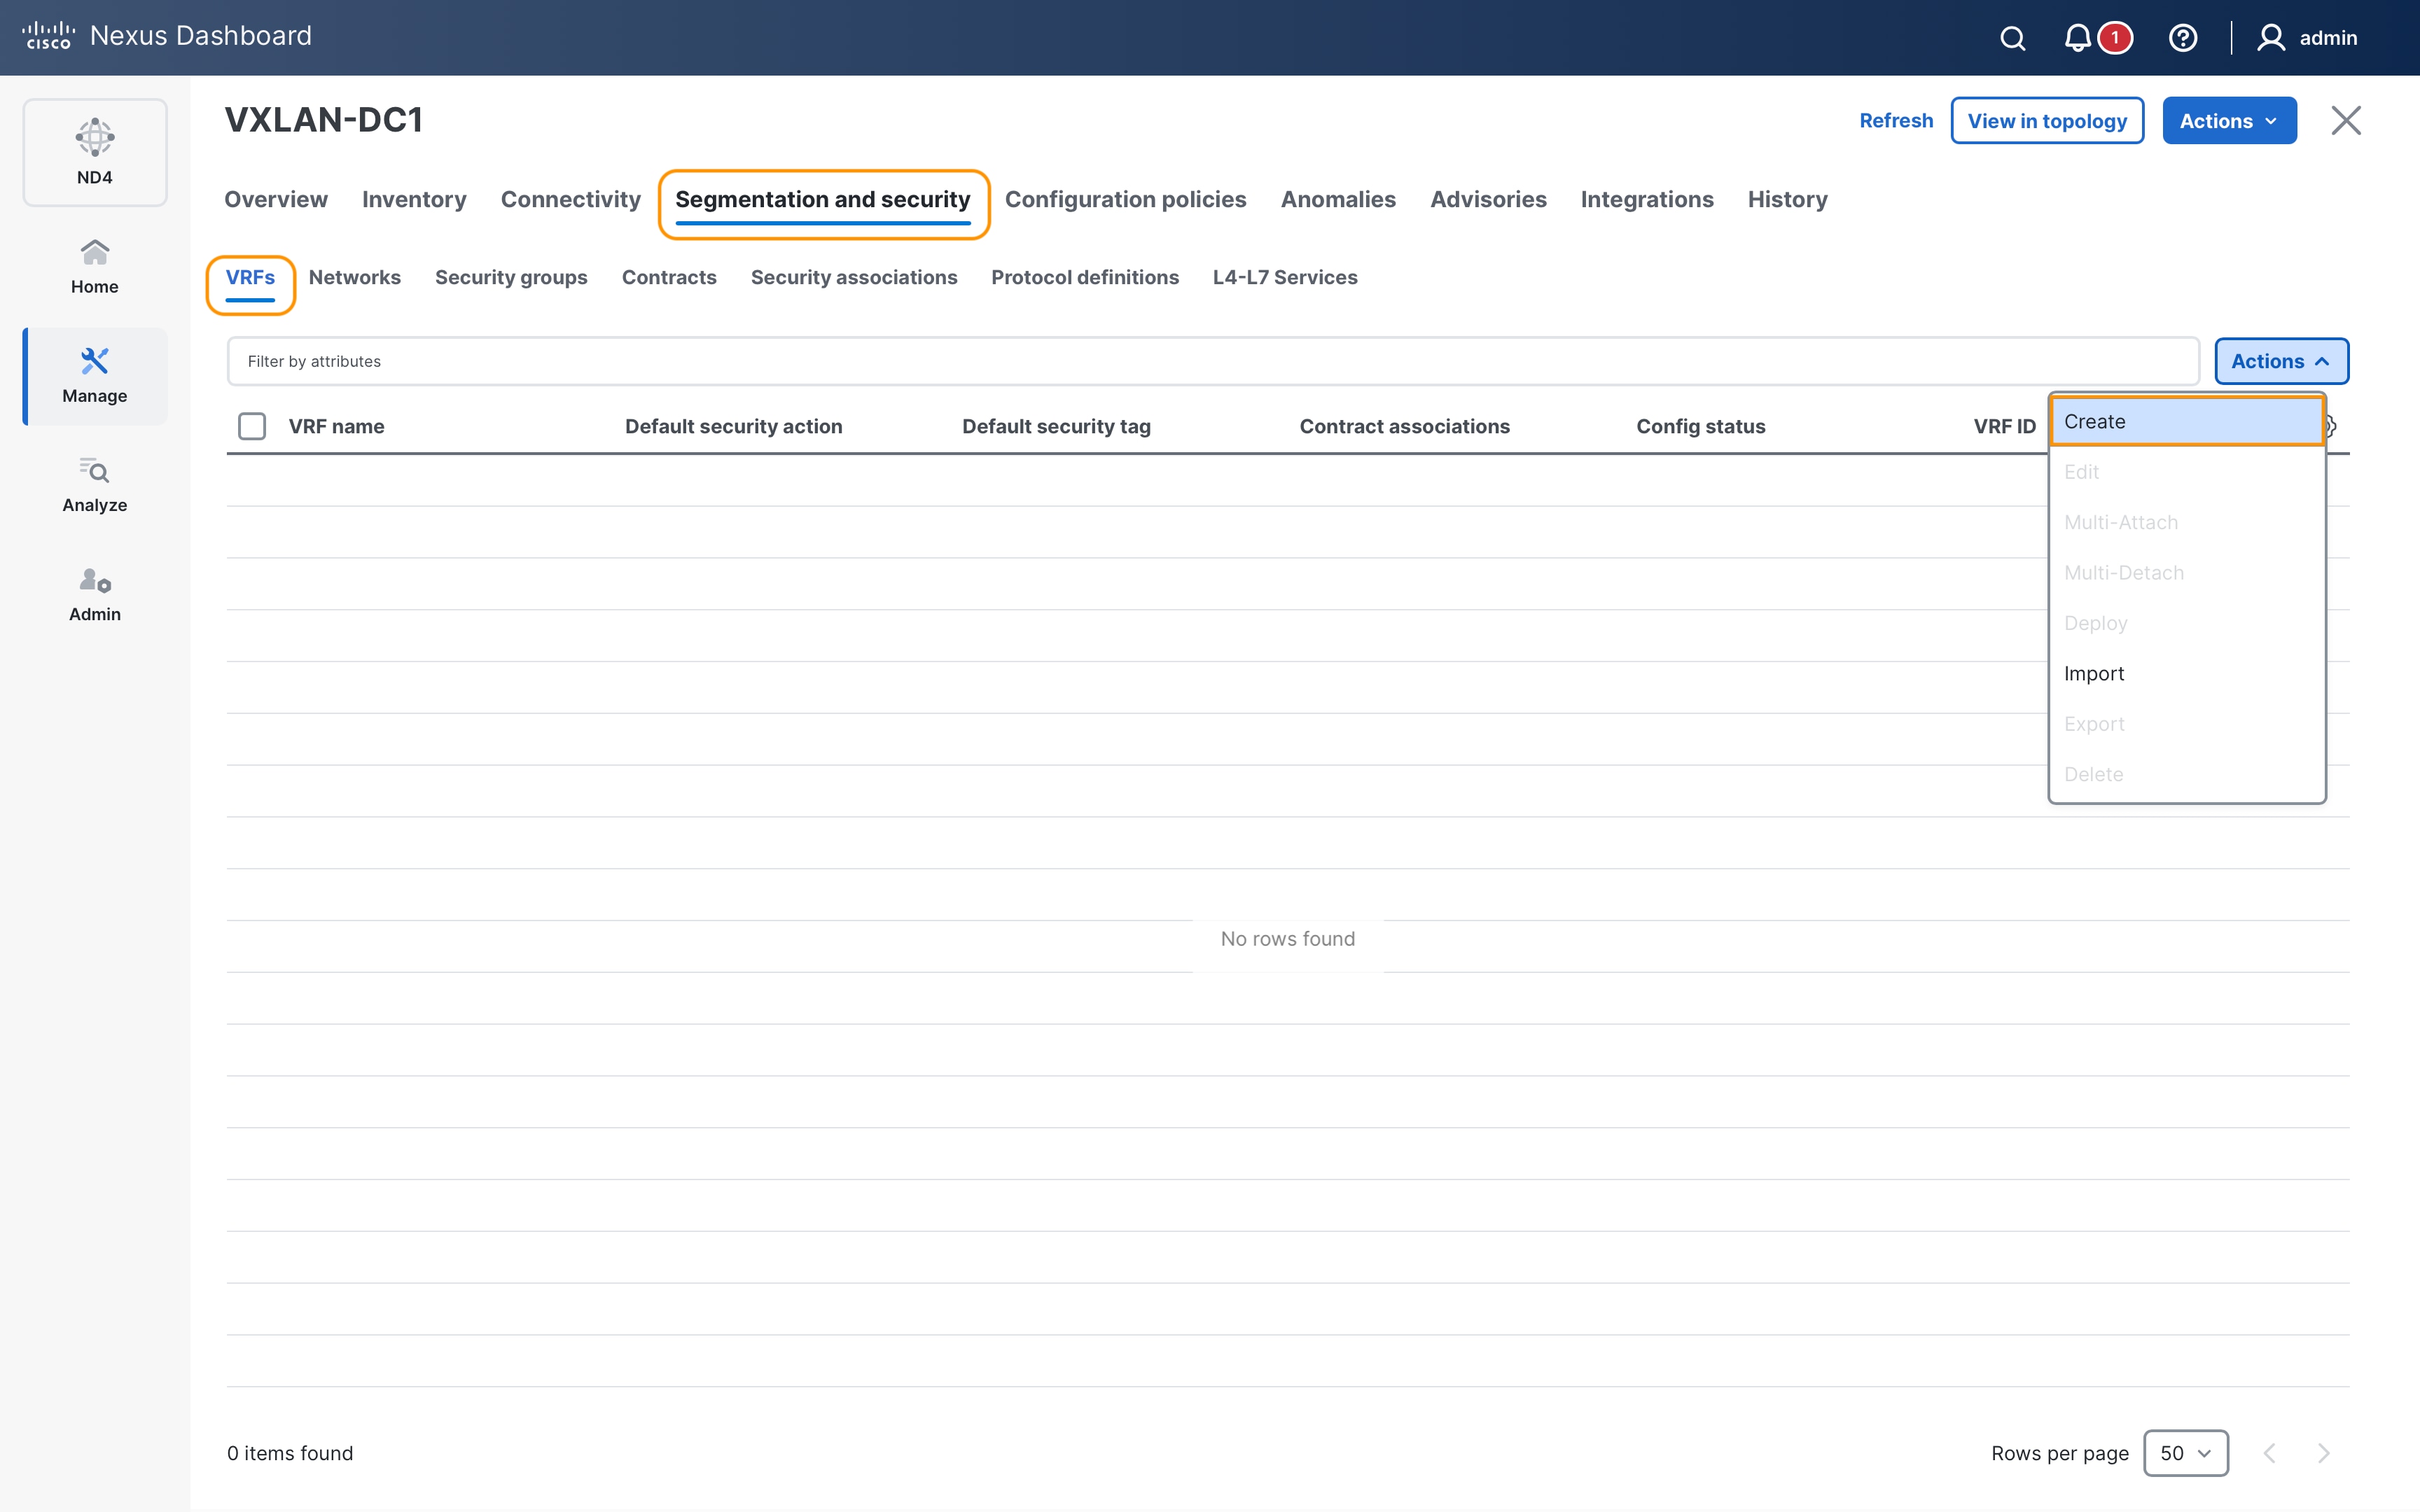This screenshot has height=1512, width=2420.
Task: Click the Cisco logo
Action: click(48, 36)
